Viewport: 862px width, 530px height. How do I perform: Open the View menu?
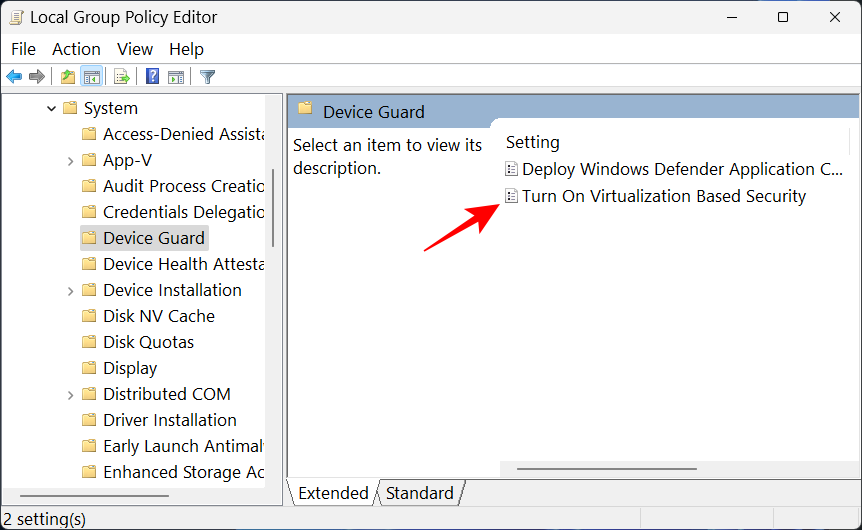(135, 49)
